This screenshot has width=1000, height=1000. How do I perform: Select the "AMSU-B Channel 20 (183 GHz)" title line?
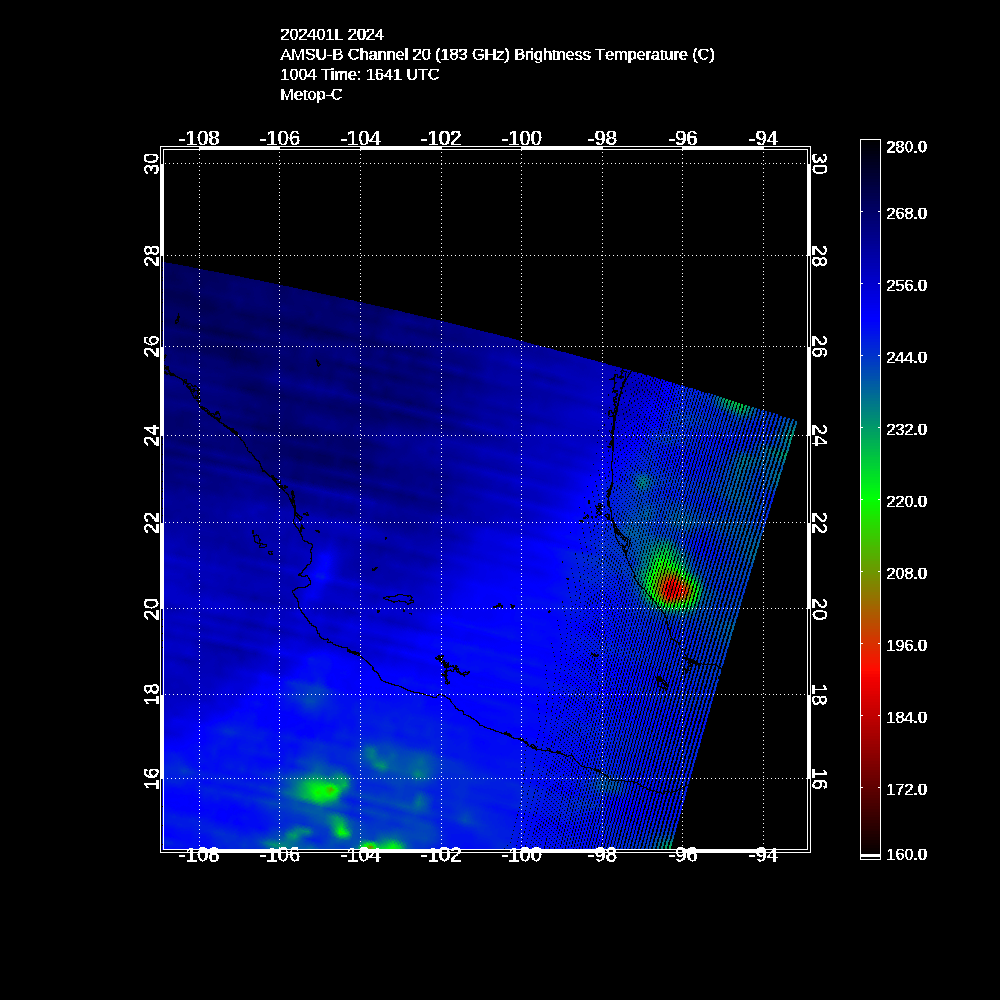497,54
